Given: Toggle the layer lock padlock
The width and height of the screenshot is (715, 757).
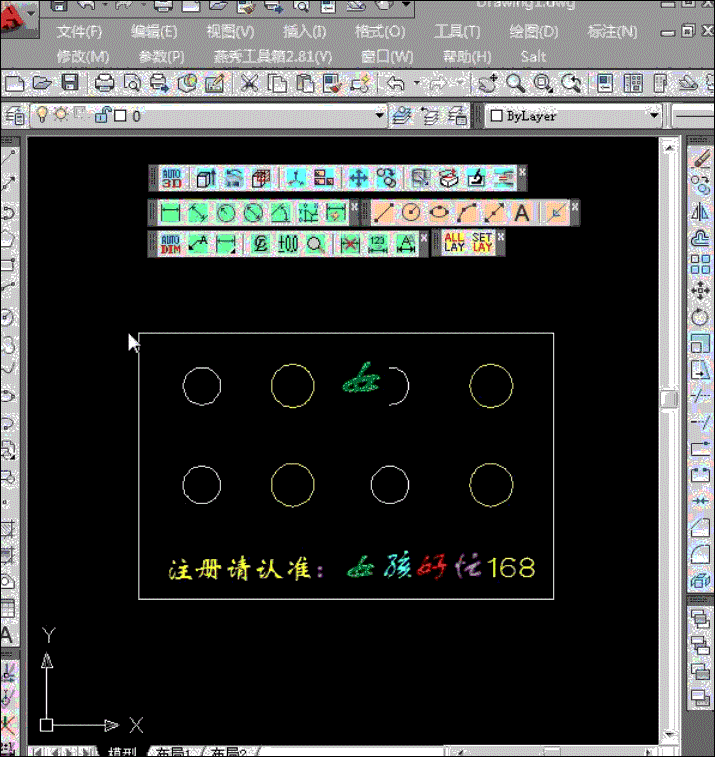Looking at the screenshot, I should click(x=101, y=115).
